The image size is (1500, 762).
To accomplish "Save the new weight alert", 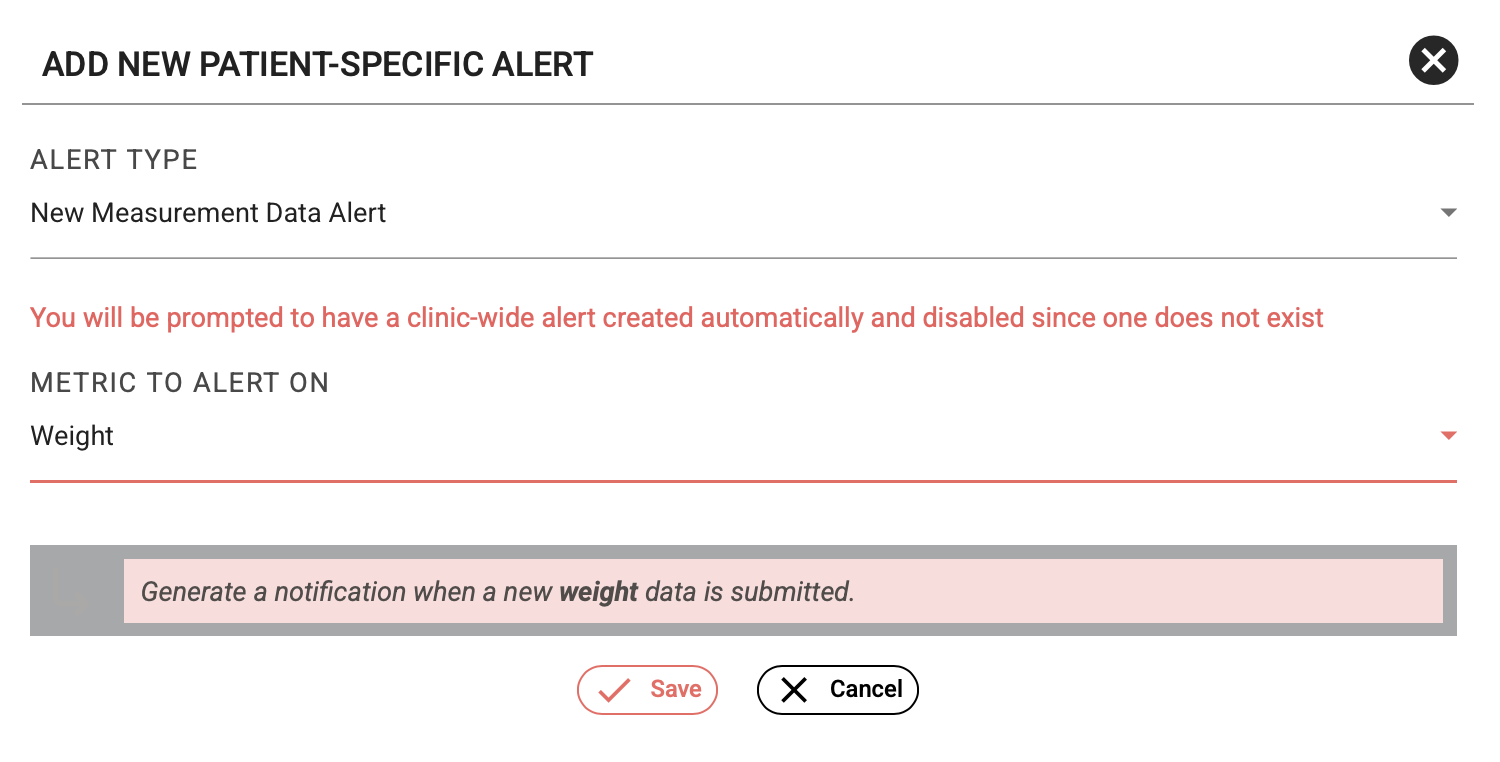I will (647, 690).
